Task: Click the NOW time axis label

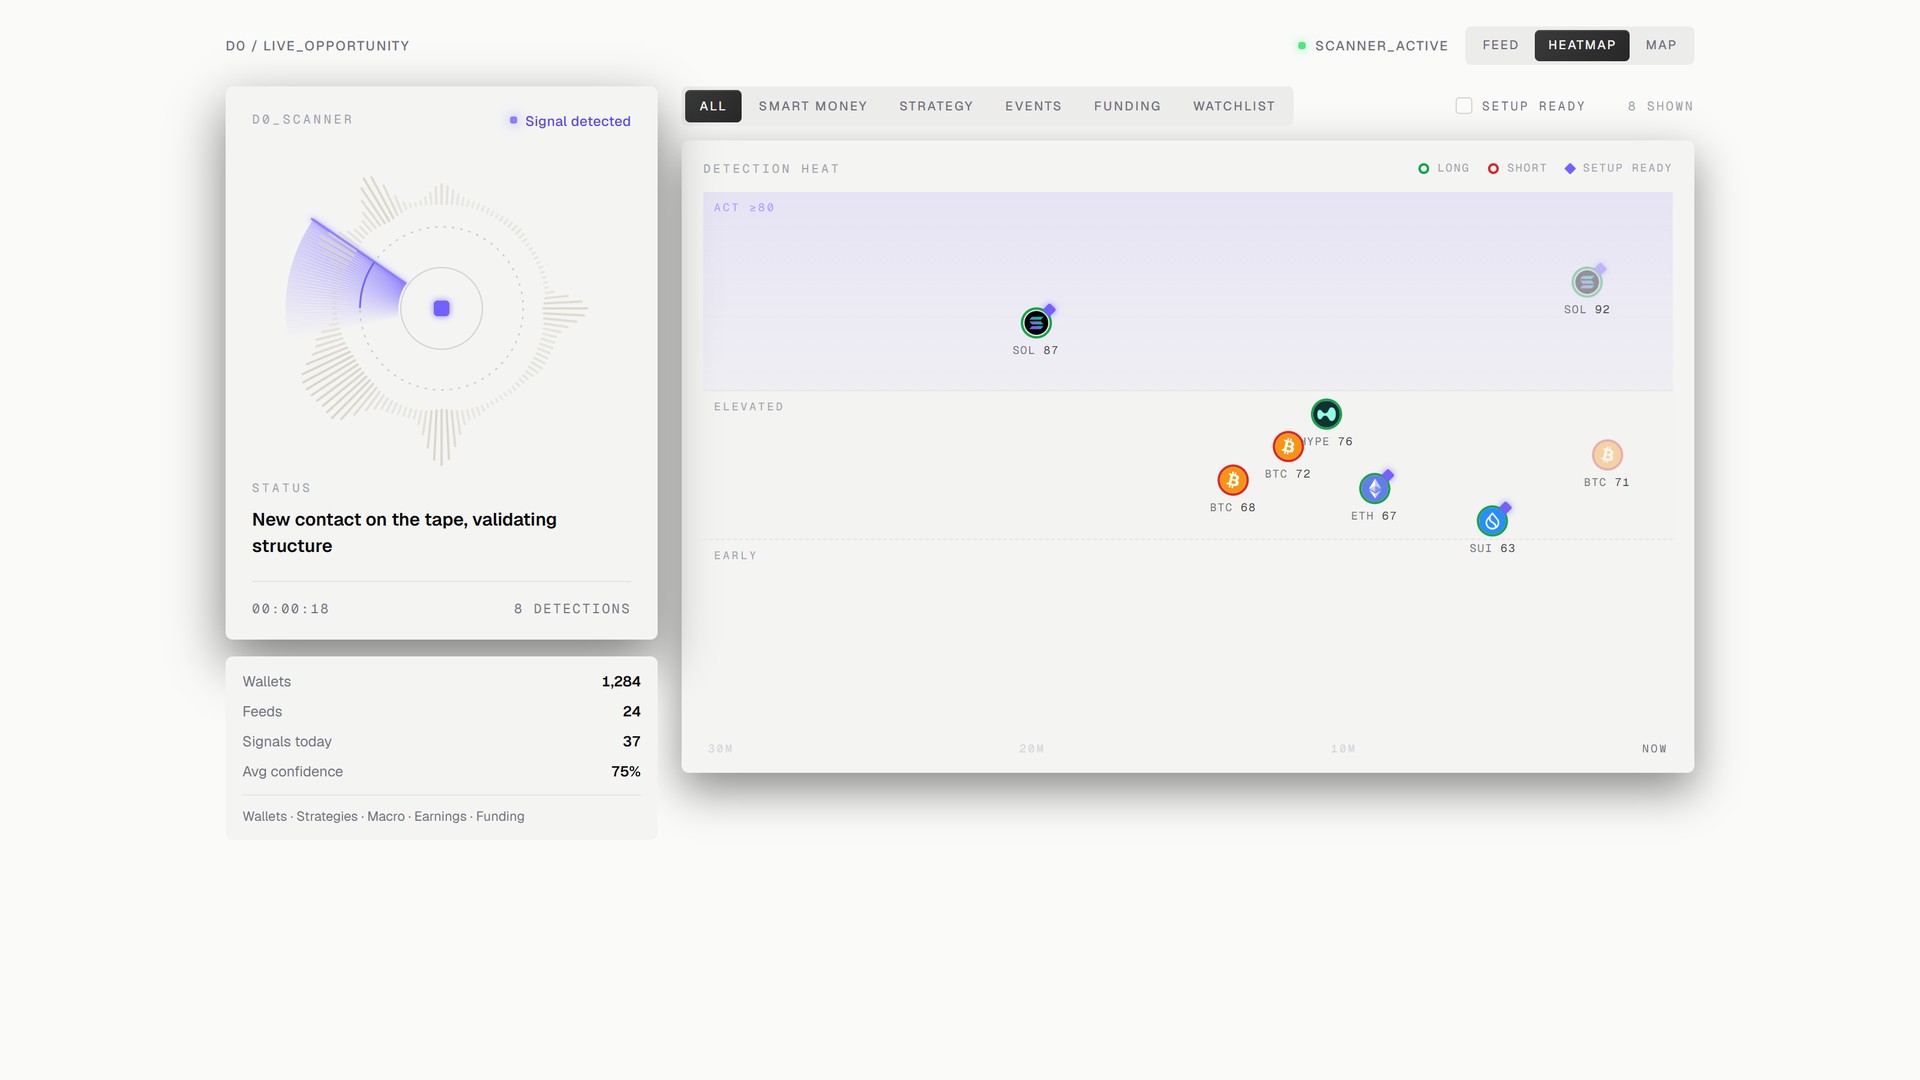Action: pyautogui.click(x=1654, y=749)
